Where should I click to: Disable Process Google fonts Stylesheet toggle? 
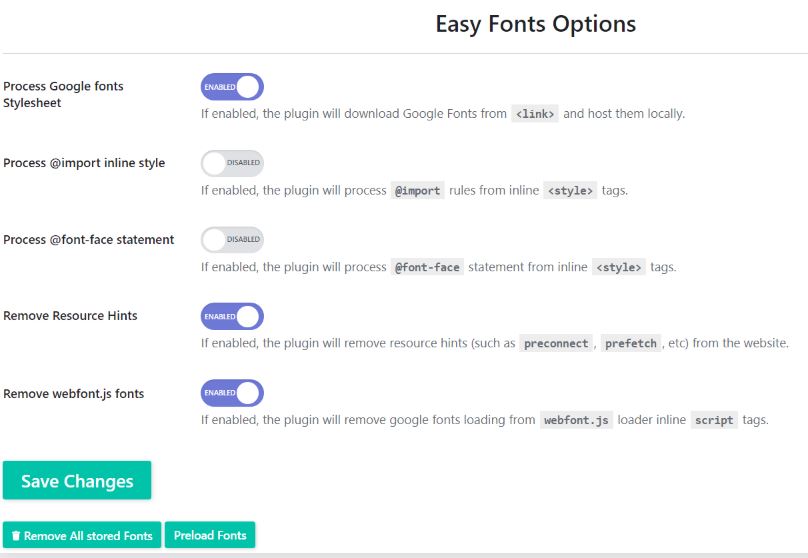point(232,87)
